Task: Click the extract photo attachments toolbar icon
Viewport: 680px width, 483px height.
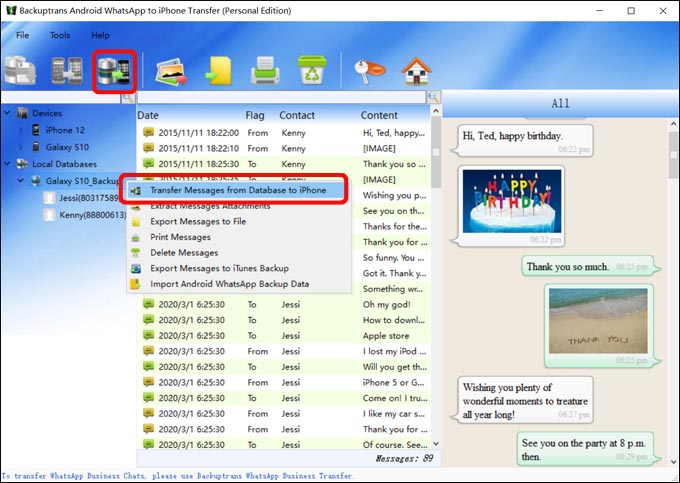Action: [172, 71]
